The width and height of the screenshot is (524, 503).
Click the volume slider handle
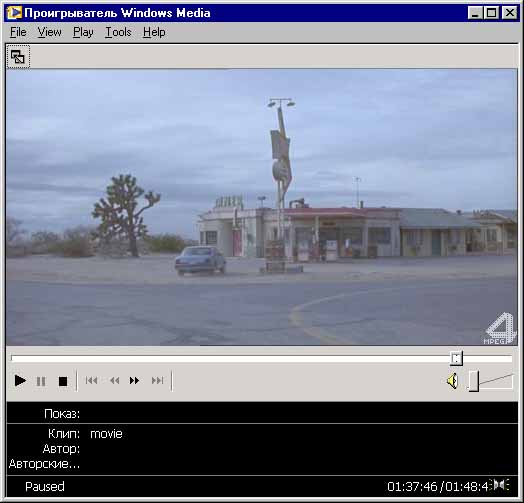click(474, 381)
